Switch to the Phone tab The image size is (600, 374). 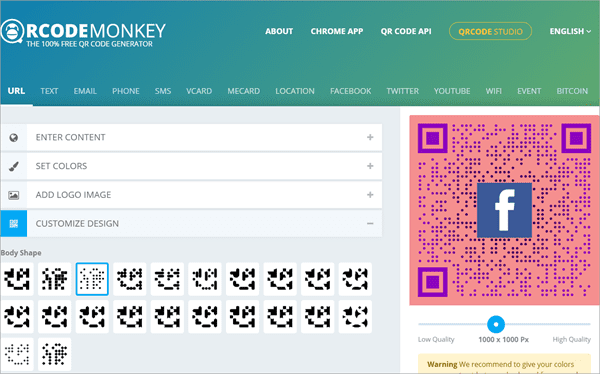tap(126, 91)
